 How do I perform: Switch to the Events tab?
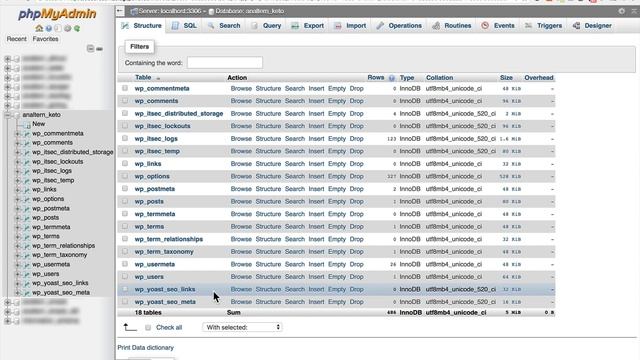(x=498, y=26)
